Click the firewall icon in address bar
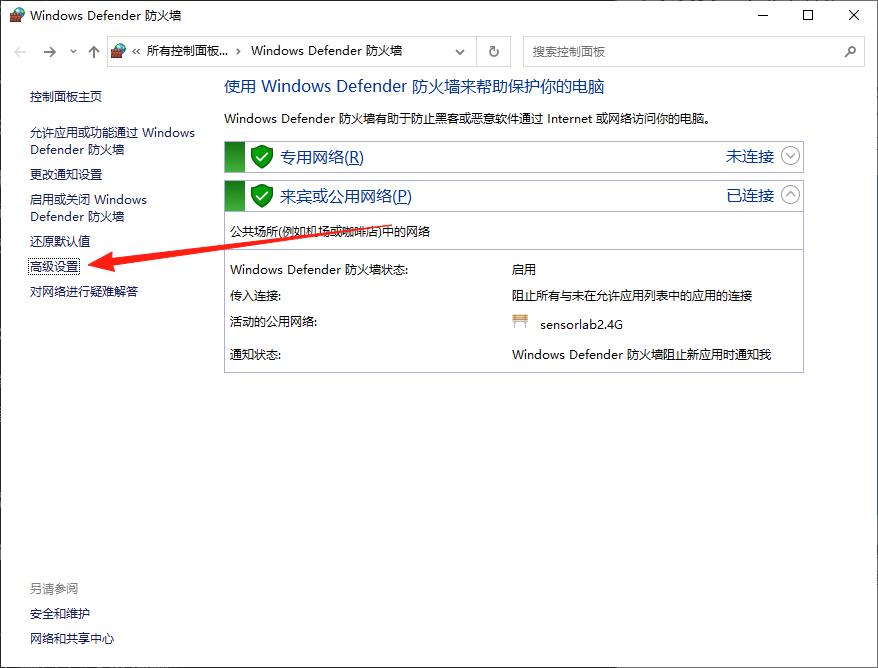 [x=118, y=51]
